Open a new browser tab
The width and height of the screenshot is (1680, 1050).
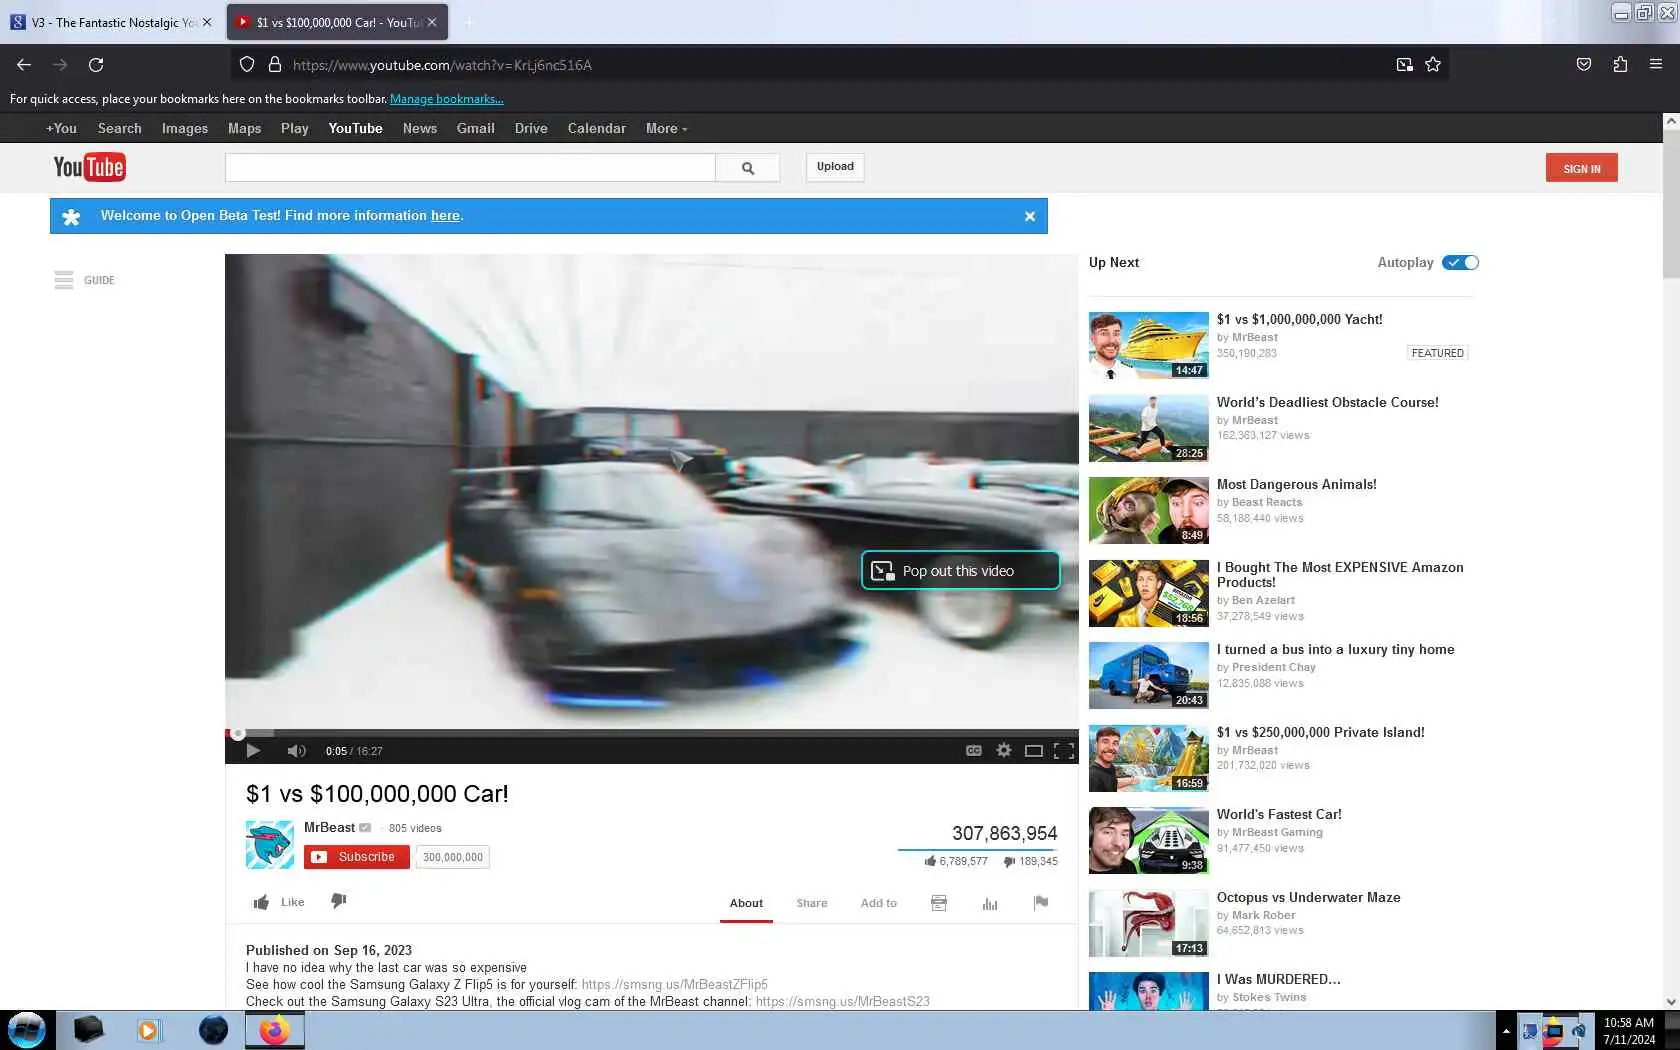click(x=469, y=22)
